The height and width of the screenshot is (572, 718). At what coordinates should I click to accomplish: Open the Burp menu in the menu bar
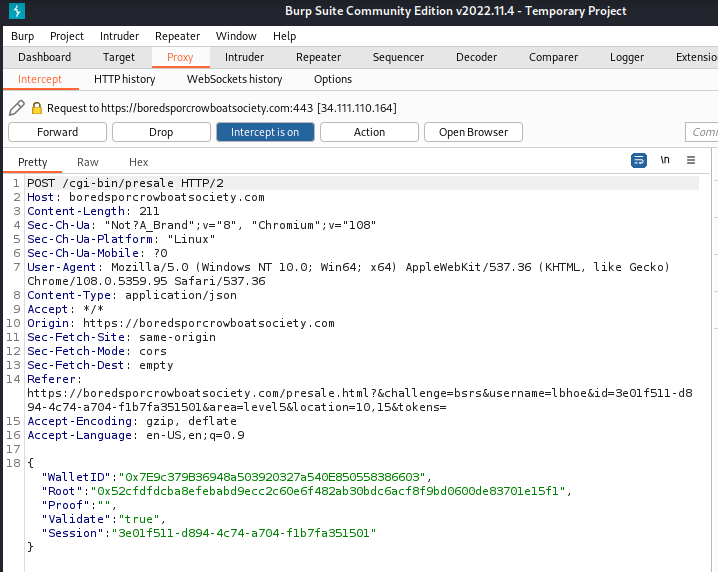22,36
